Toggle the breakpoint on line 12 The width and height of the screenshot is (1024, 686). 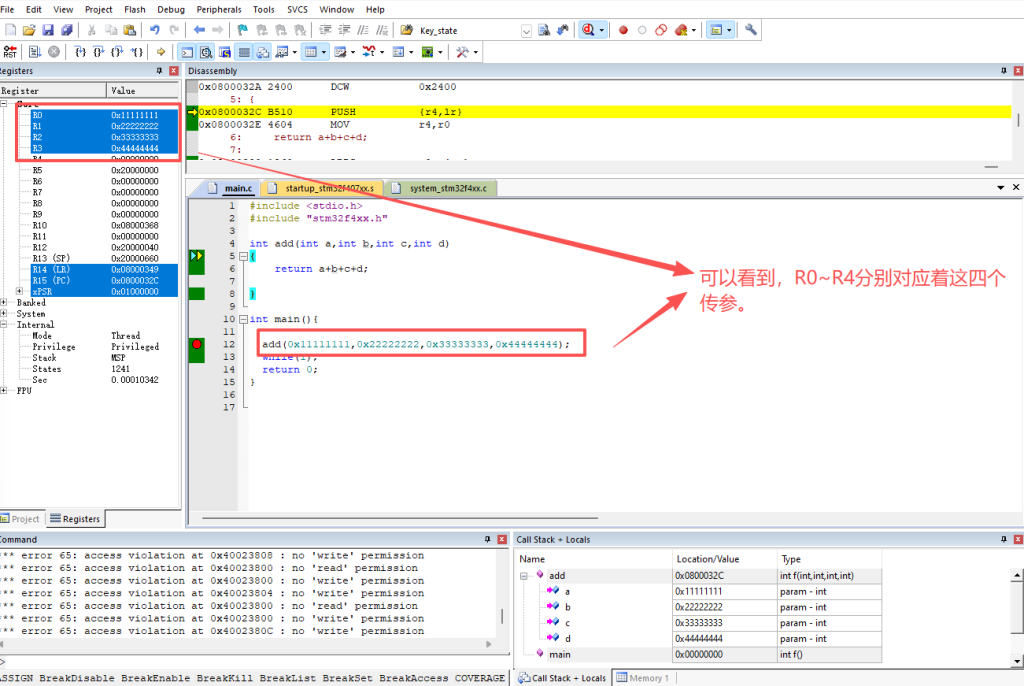click(197, 344)
